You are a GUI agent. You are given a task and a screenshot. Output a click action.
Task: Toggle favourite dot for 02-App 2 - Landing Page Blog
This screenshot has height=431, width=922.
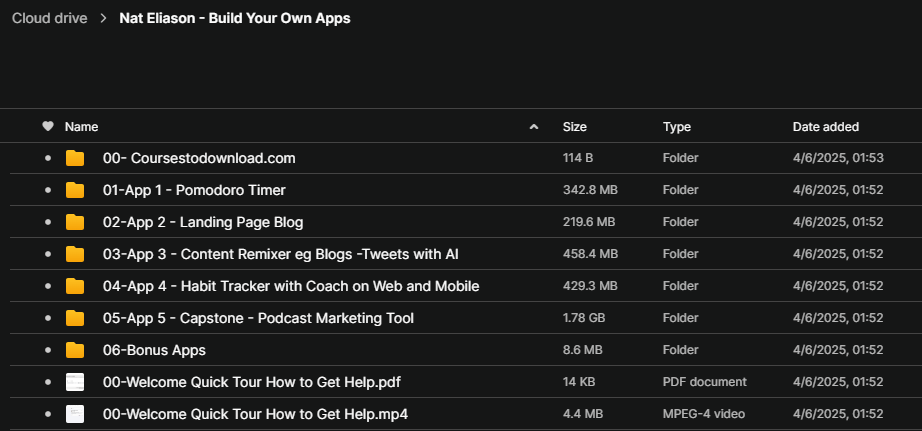point(48,222)
